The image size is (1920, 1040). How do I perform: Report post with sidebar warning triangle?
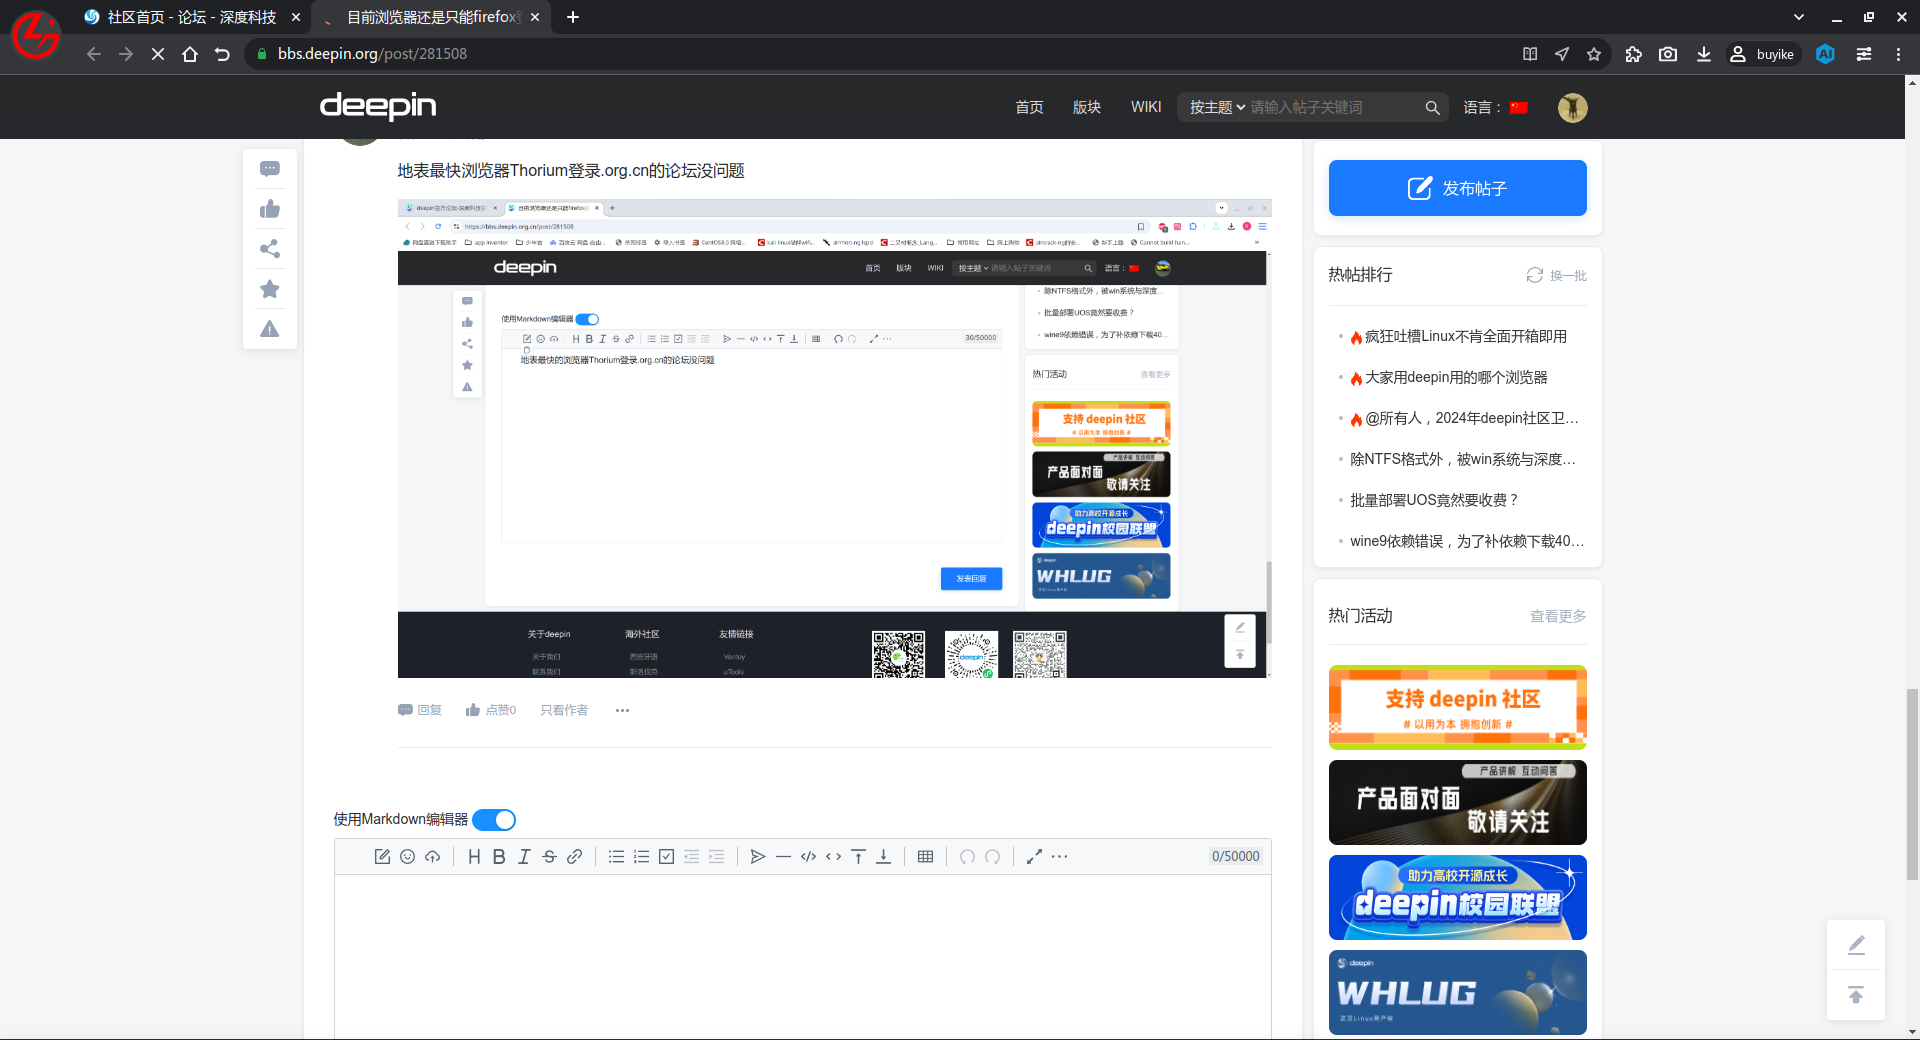point(270,329)
